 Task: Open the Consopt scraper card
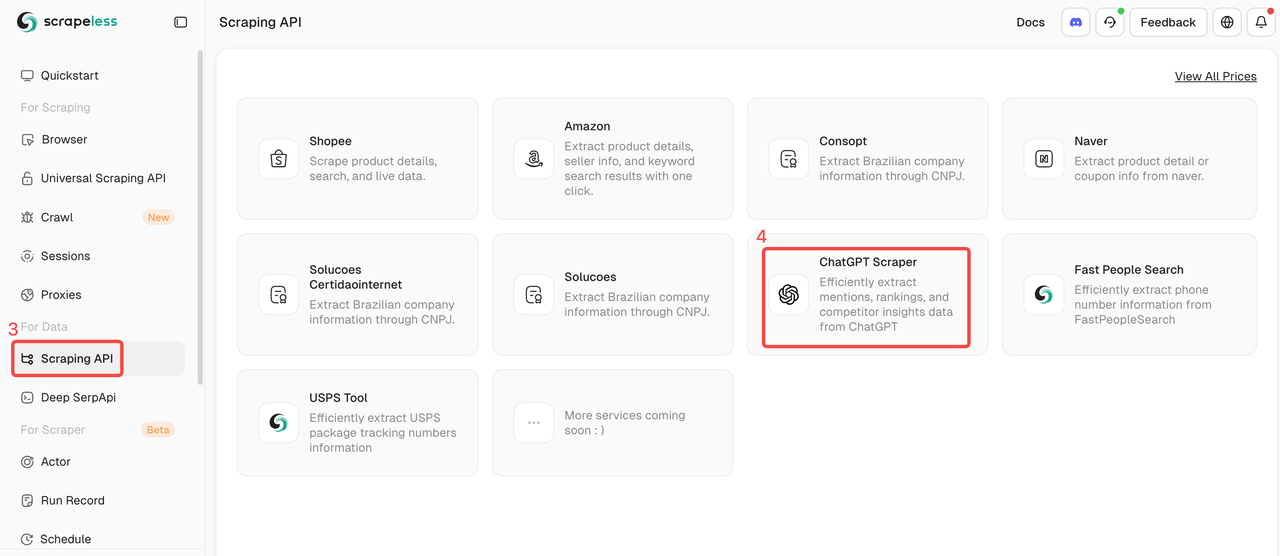867,159
